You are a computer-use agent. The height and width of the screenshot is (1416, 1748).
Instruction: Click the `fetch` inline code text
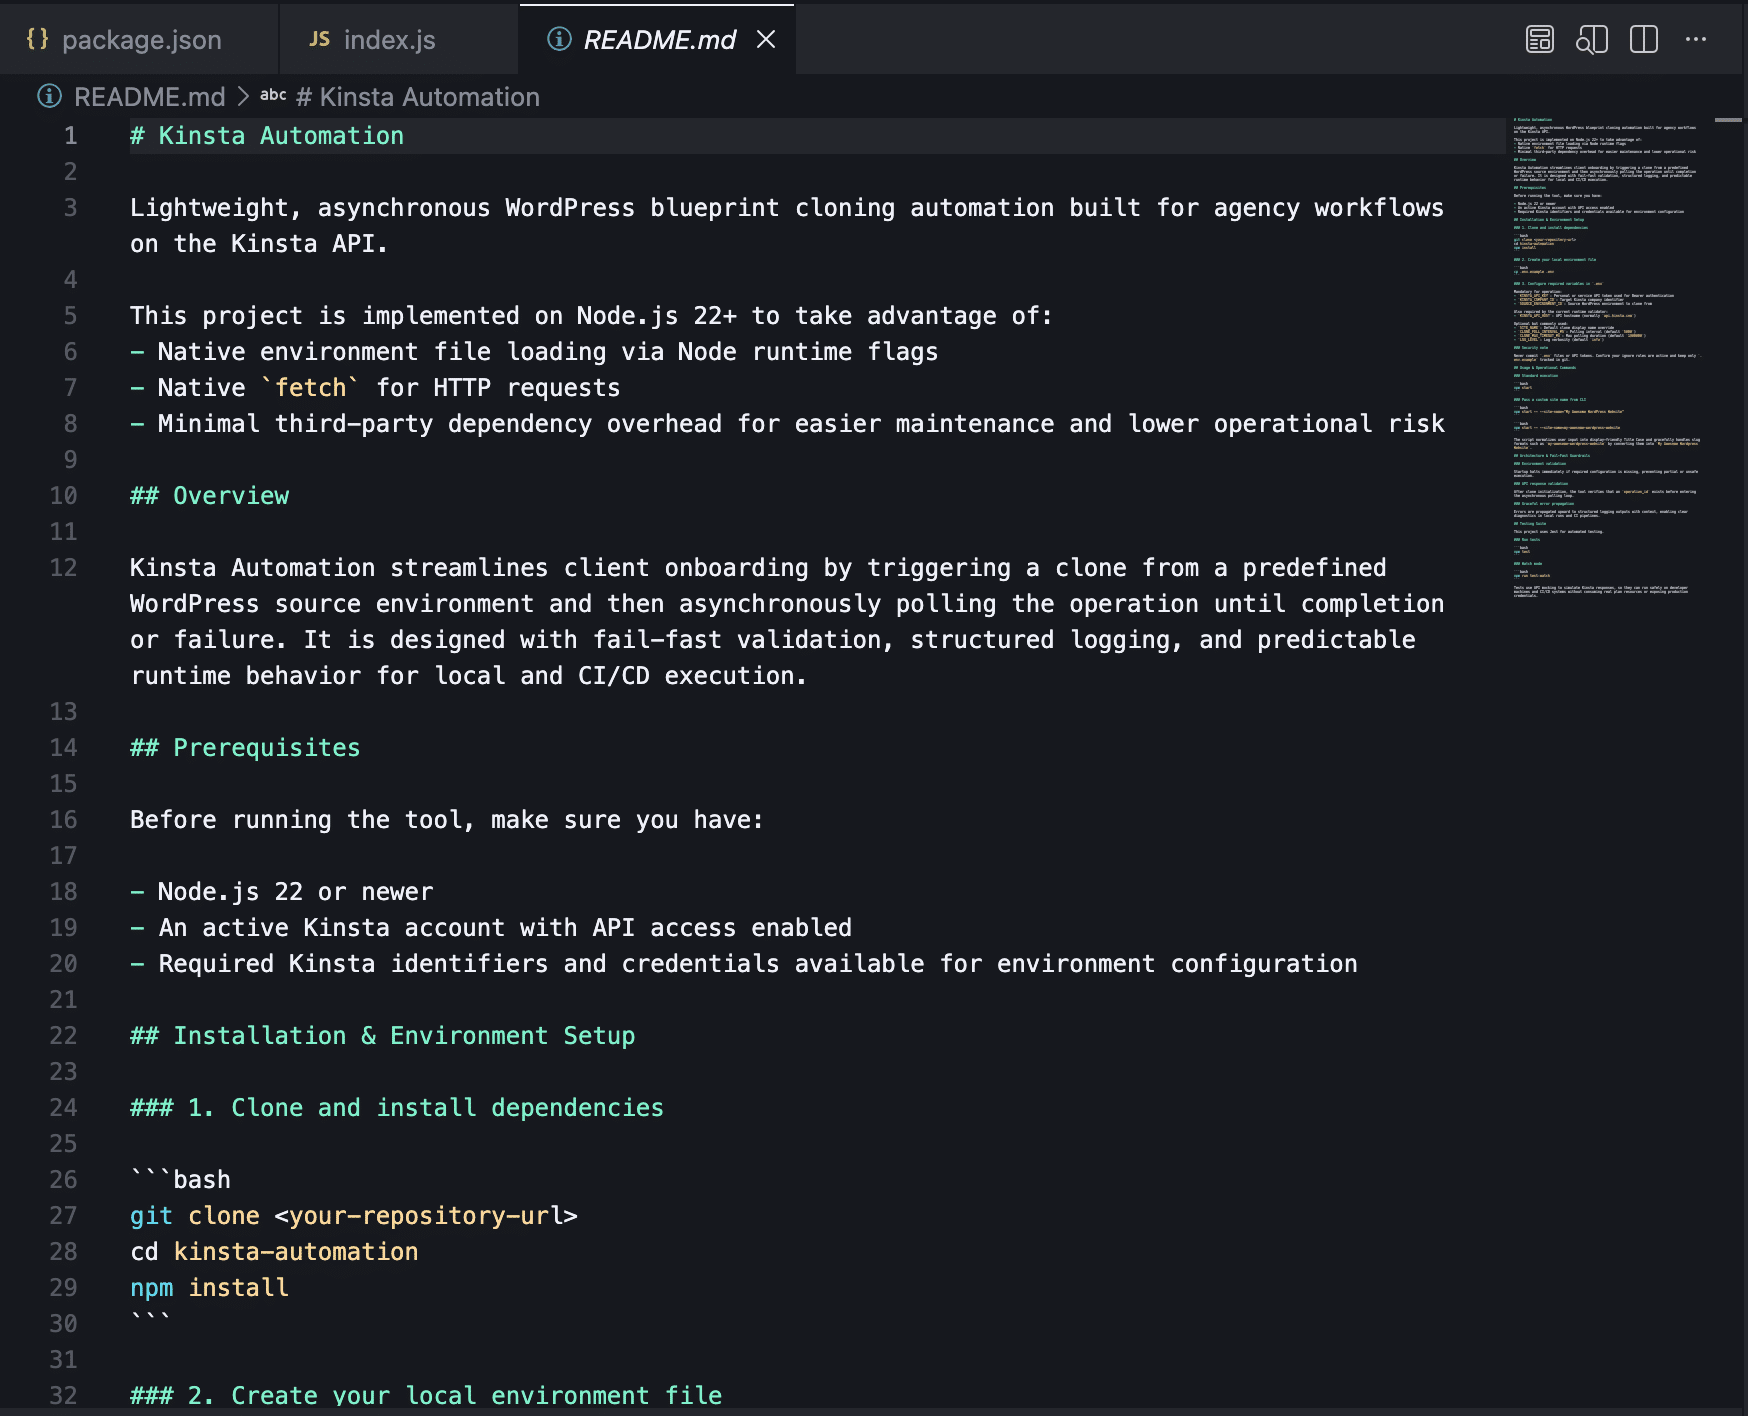point(310,388)
